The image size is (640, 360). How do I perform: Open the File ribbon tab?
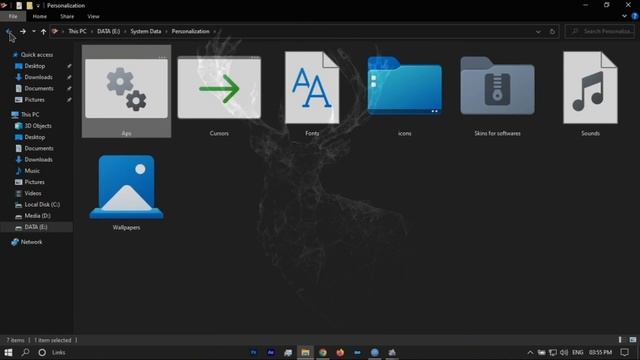pyautogui.click(x=13, y=16)
